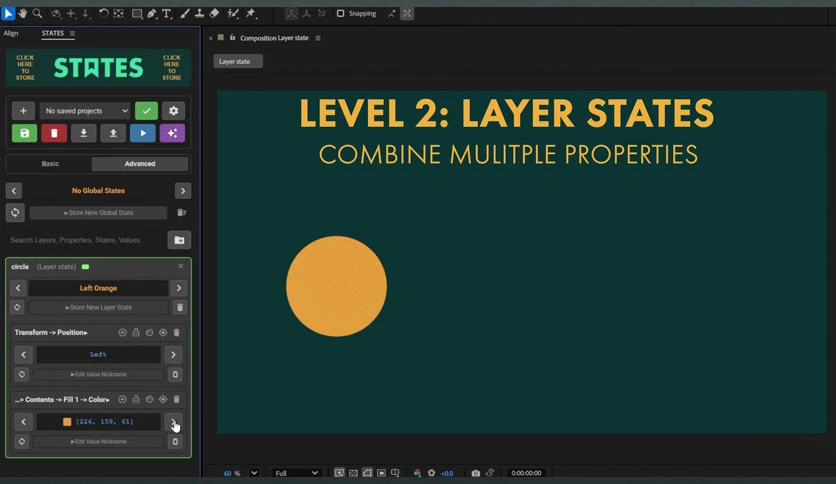Image resolution: width=836 pixels, height=484 pixels.
Task: Go to next global state
Action: tap(183, 190)
